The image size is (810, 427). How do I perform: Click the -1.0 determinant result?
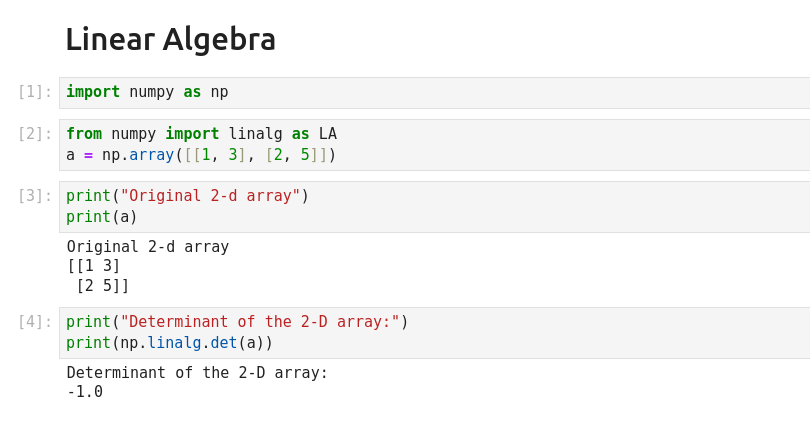coord(85,392)
